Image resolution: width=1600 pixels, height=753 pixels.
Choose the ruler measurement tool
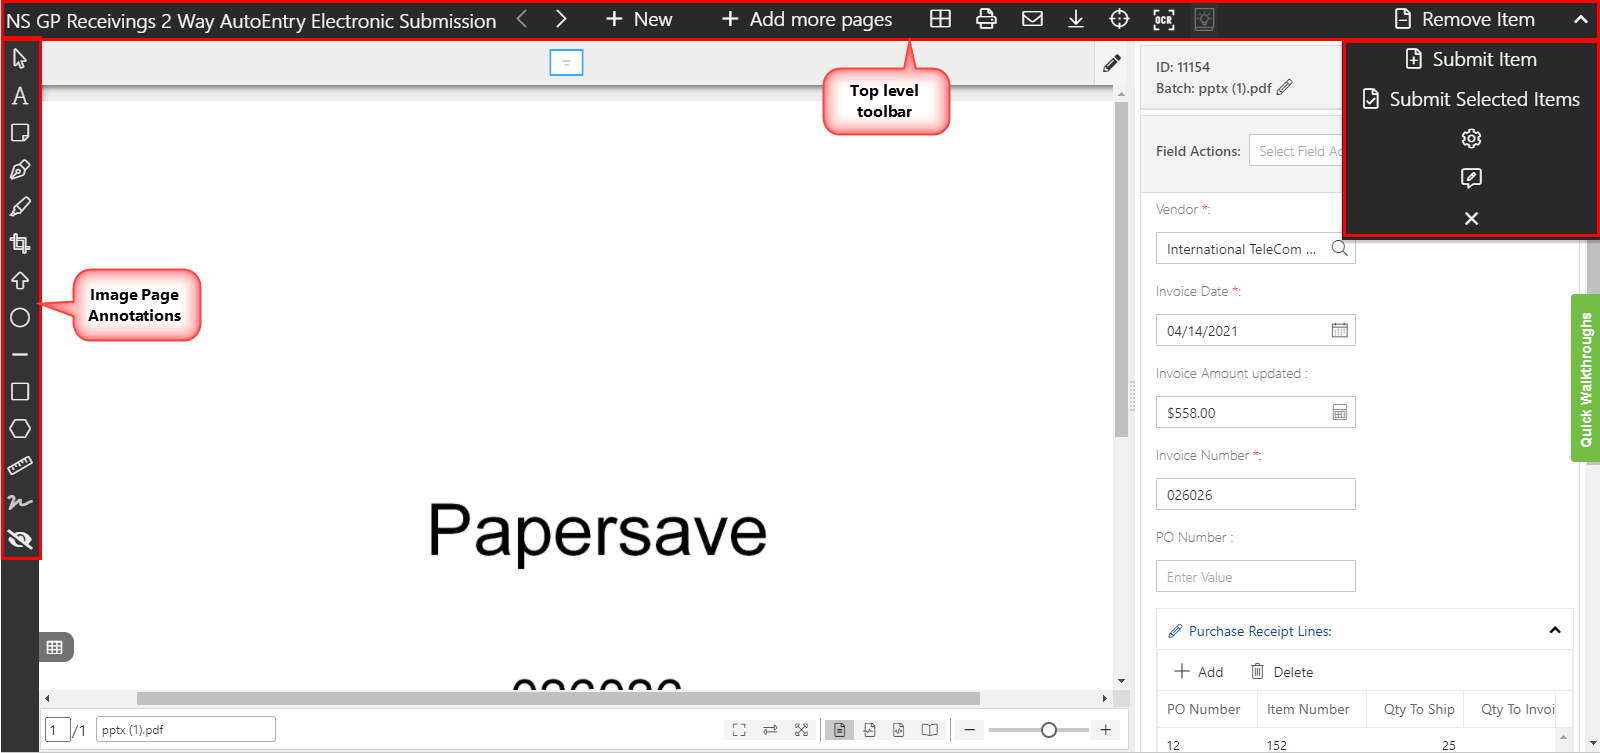point(20,466)
